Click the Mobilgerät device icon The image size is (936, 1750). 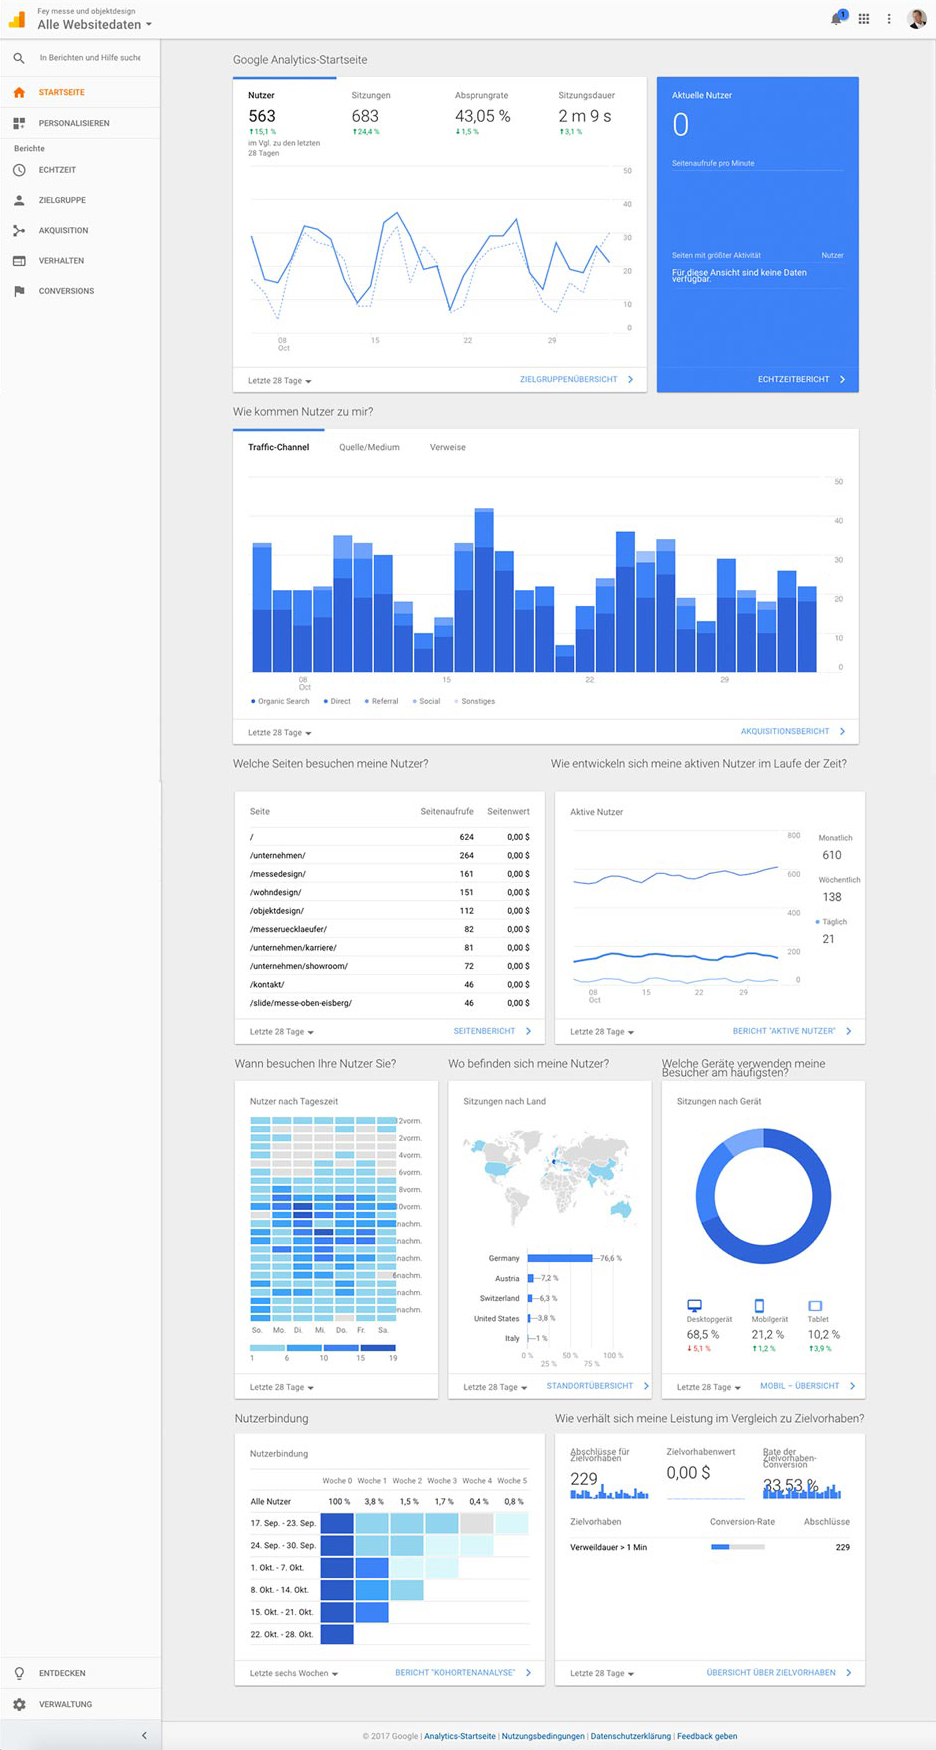click(759, 1305)
